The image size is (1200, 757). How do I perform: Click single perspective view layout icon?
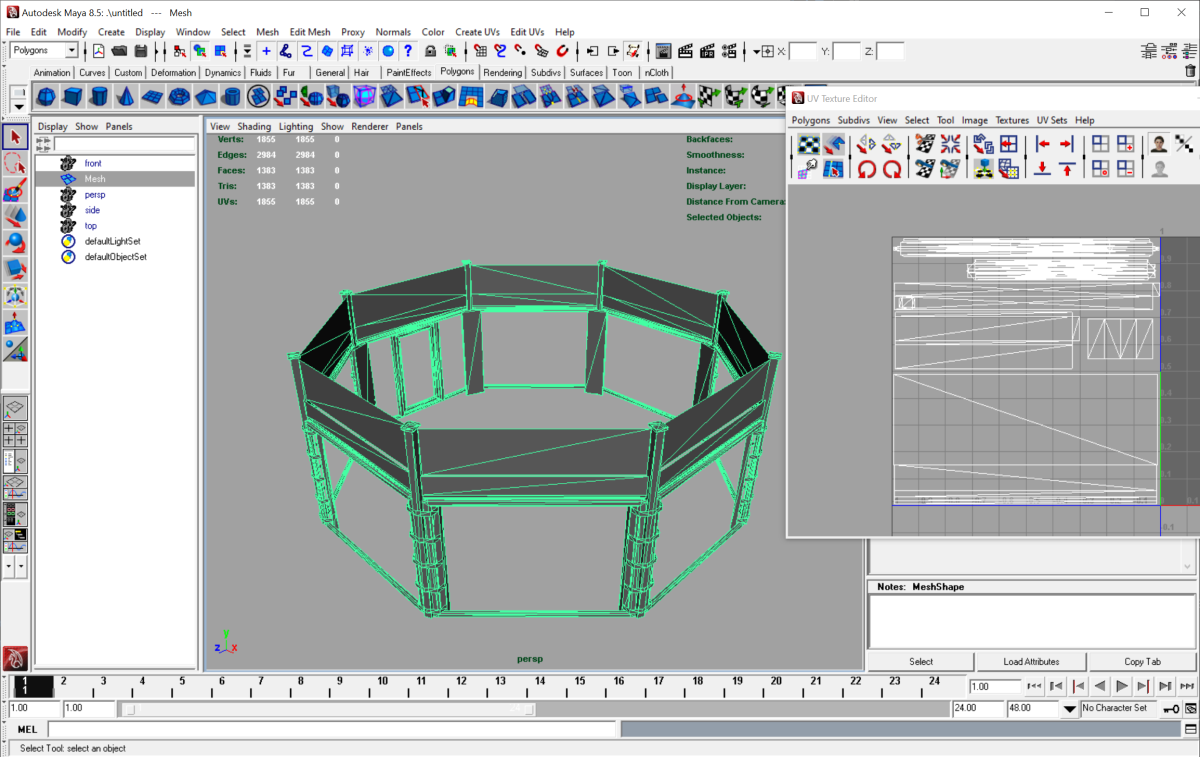15,408
